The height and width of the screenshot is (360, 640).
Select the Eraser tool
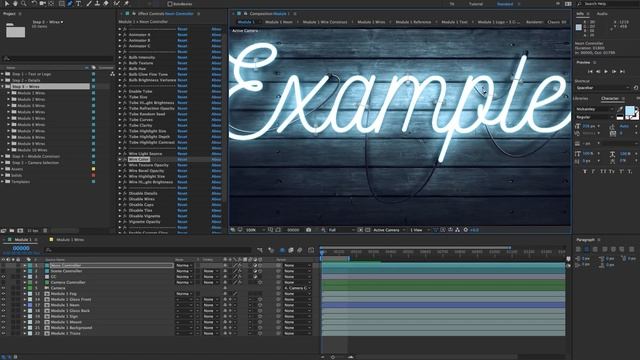coord(106,4)
